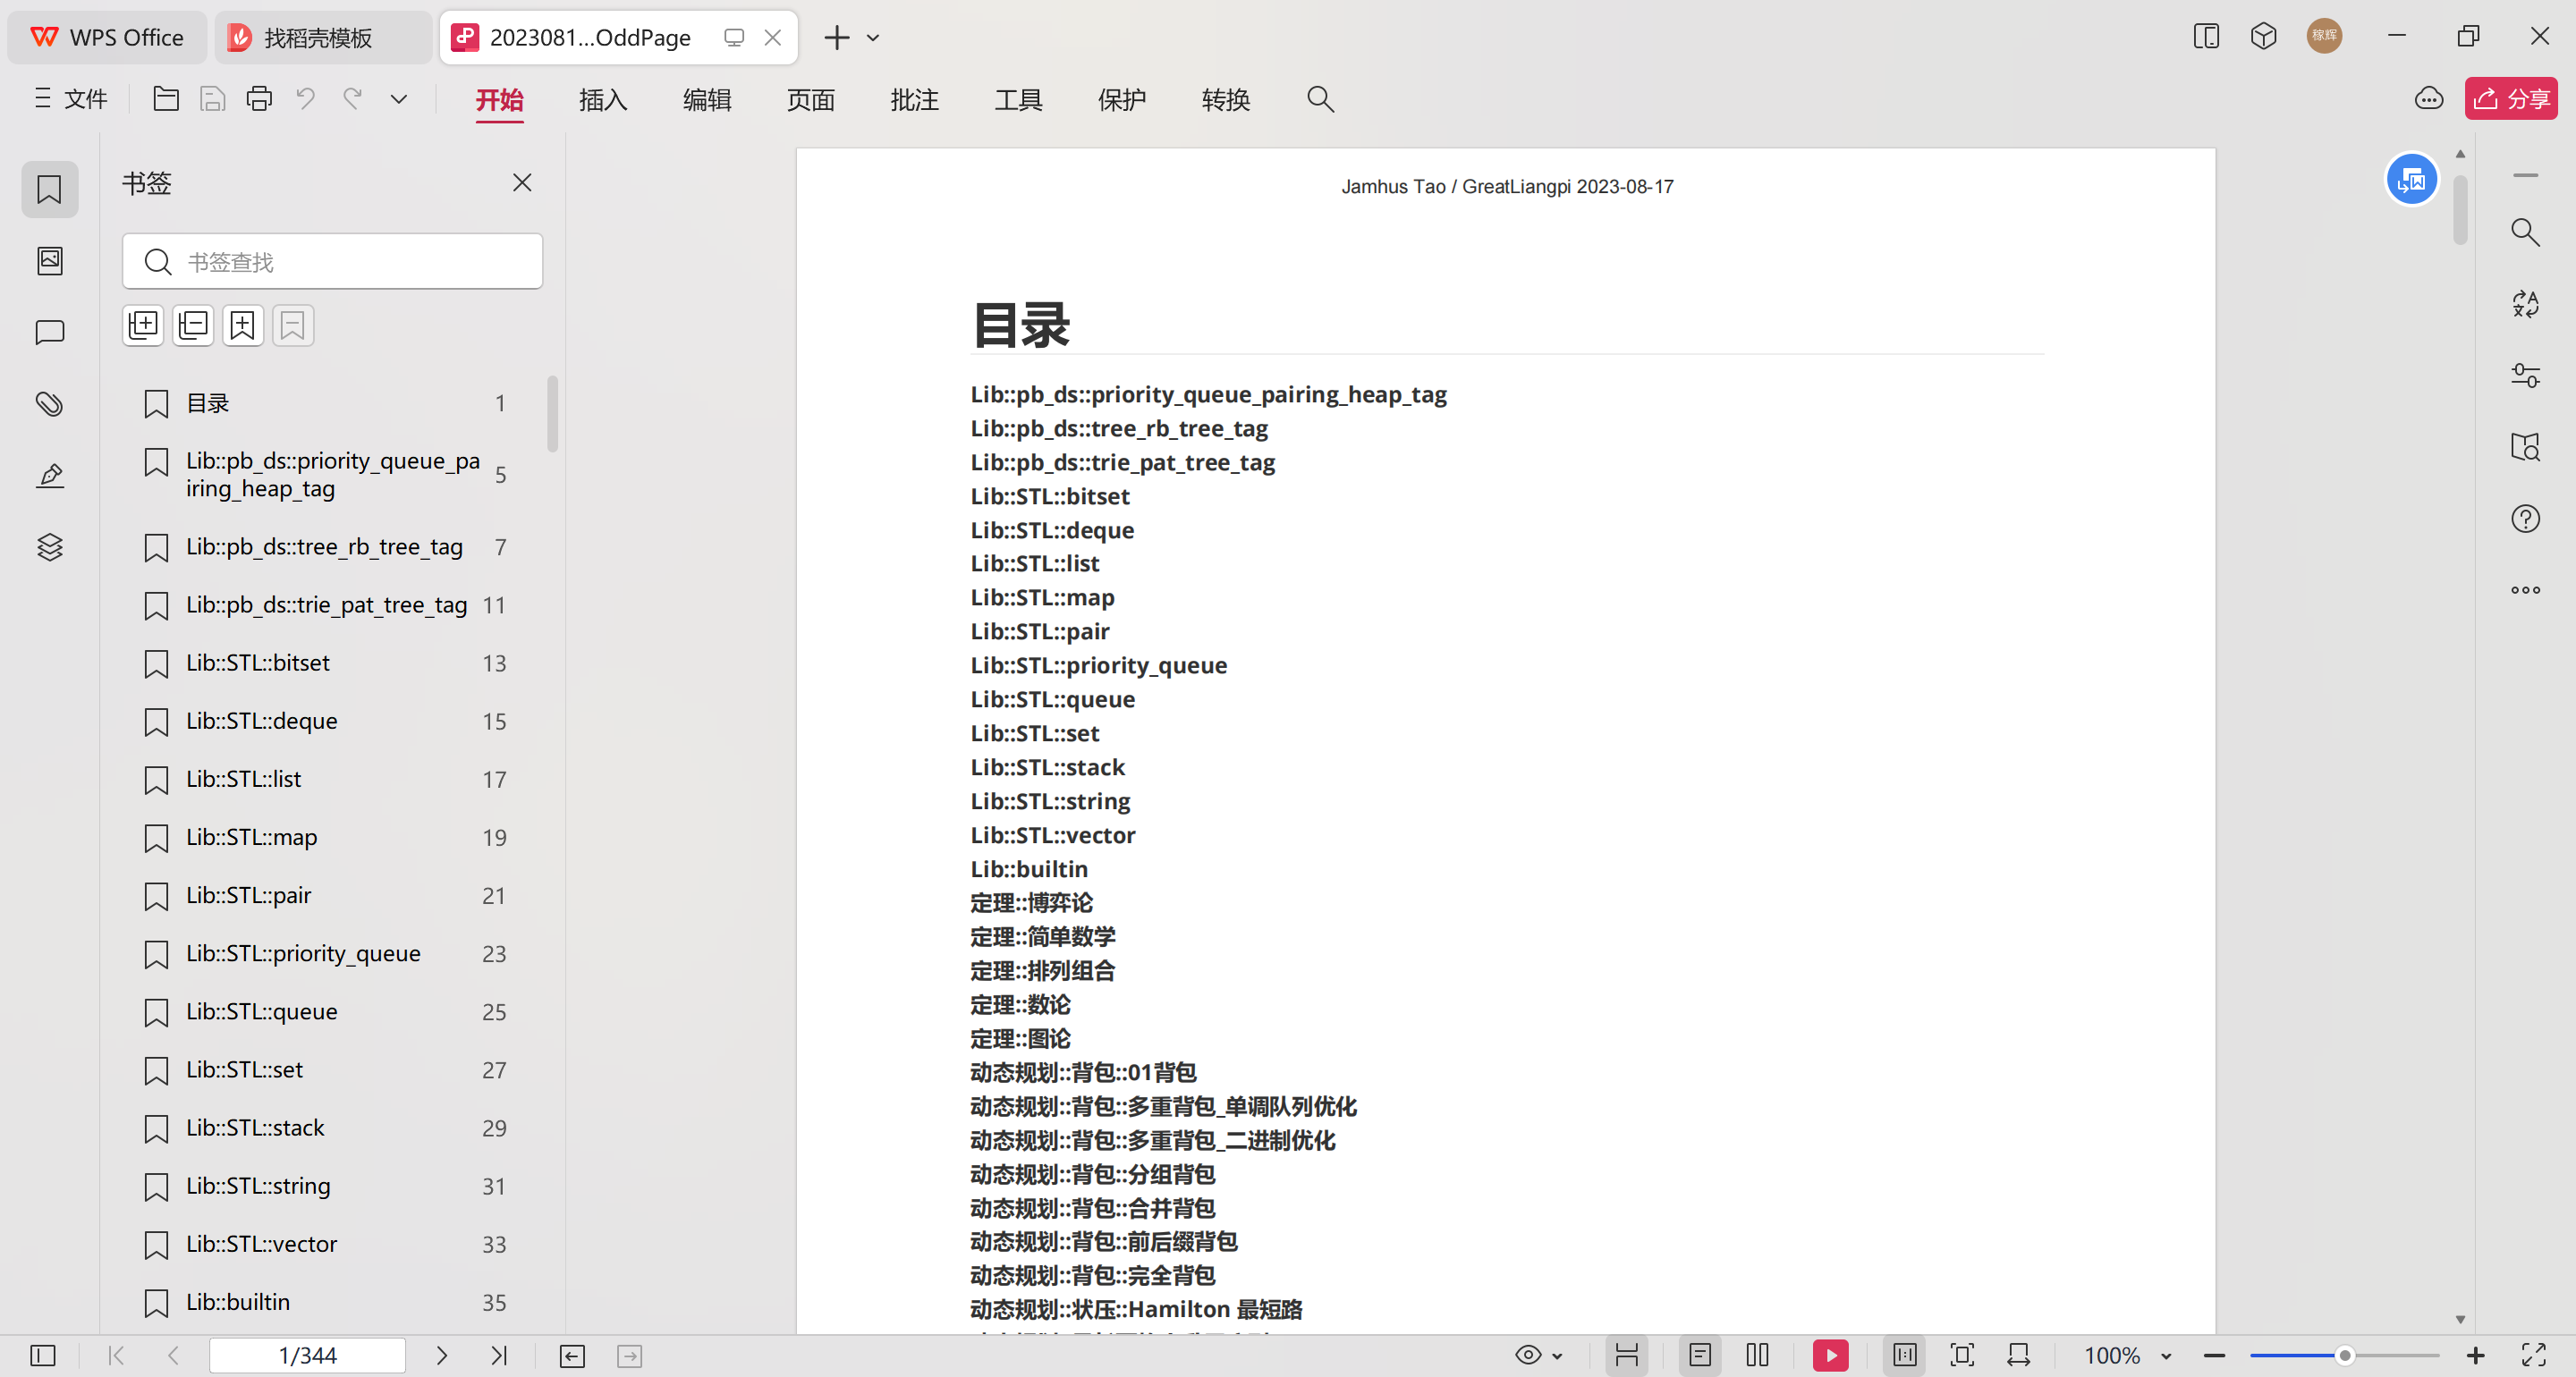2576x1377 pixels.
Task: Expand the quick access toolbar dropdown
Action: coord(399,99)
